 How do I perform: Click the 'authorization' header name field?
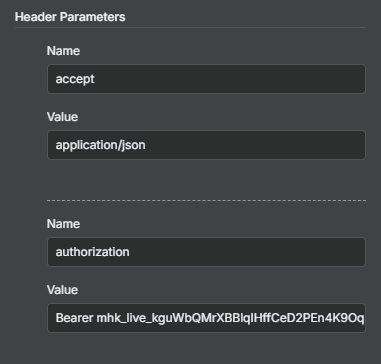tap(206, 252)
